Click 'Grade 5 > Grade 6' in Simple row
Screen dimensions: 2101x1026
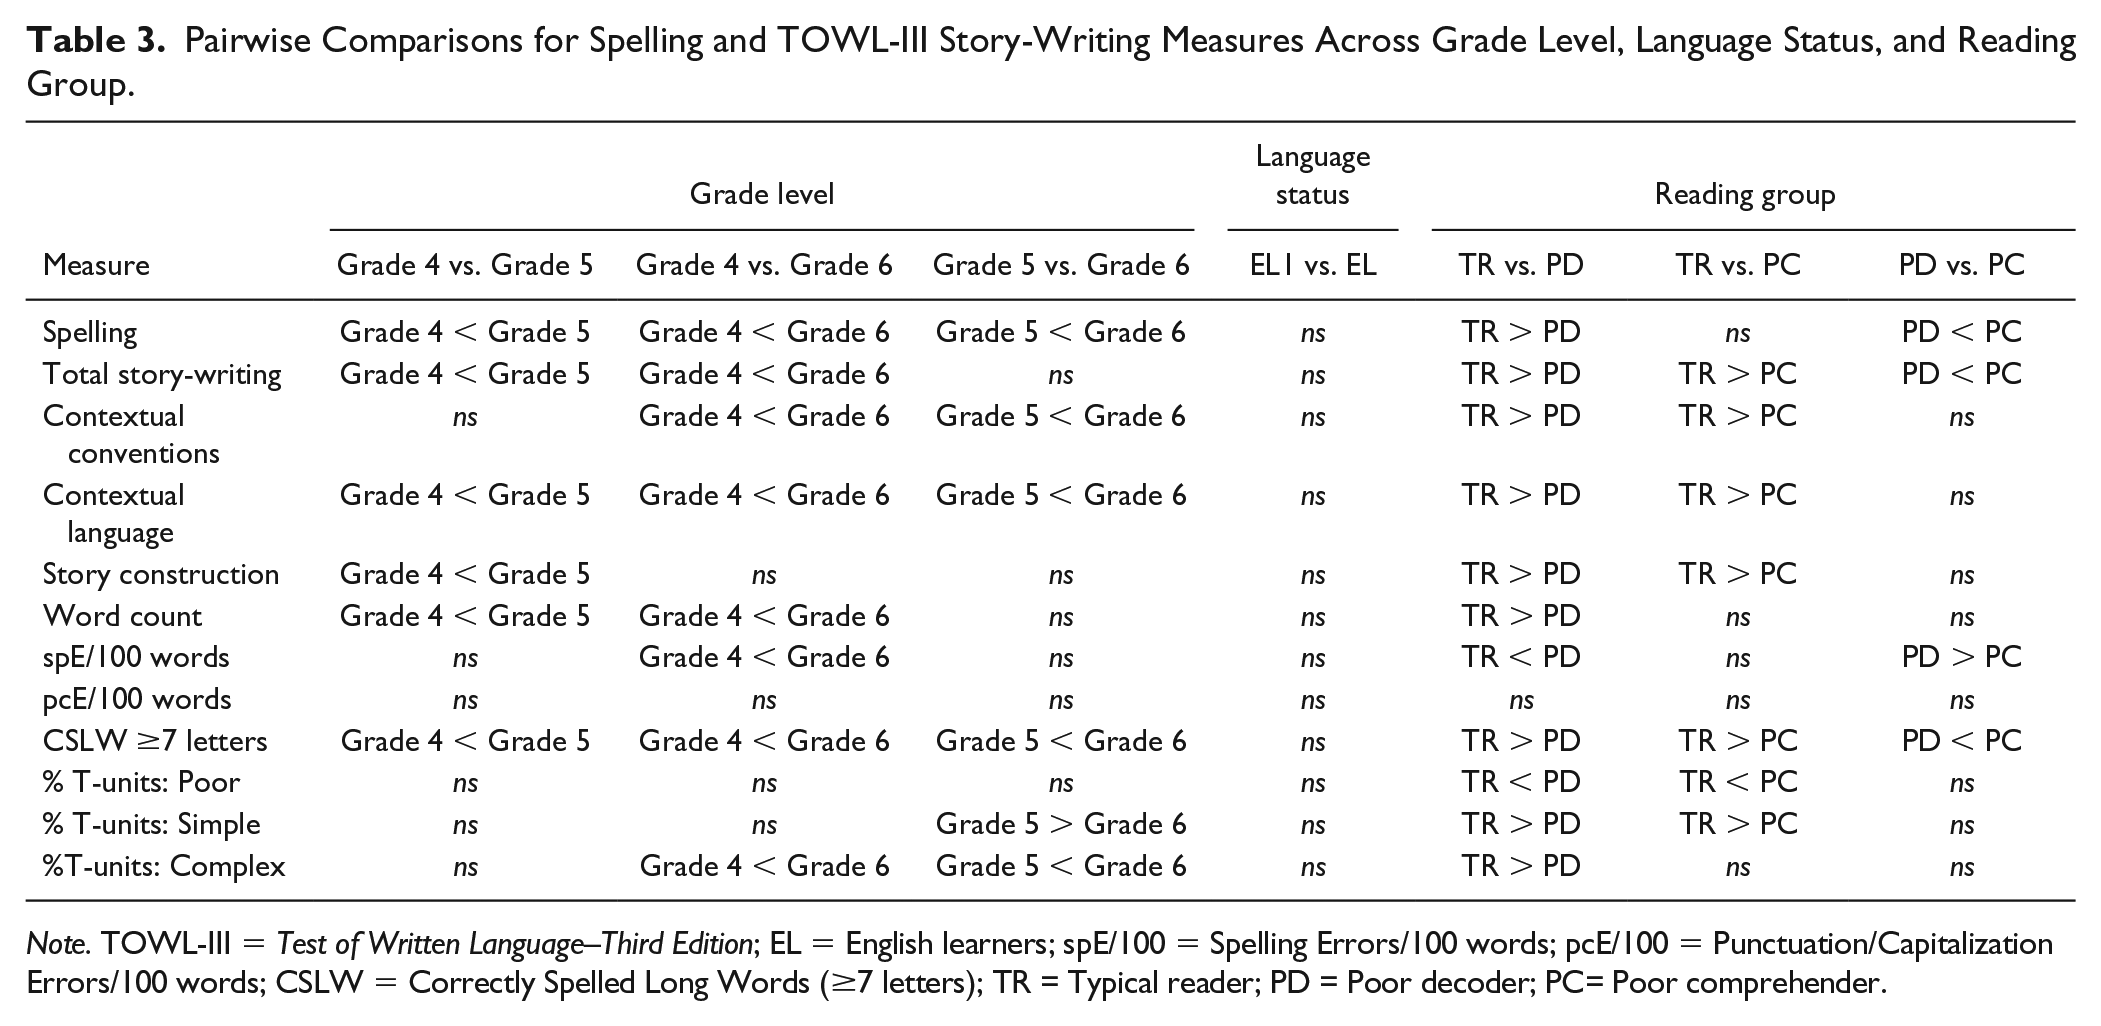tap(1061, 824)
